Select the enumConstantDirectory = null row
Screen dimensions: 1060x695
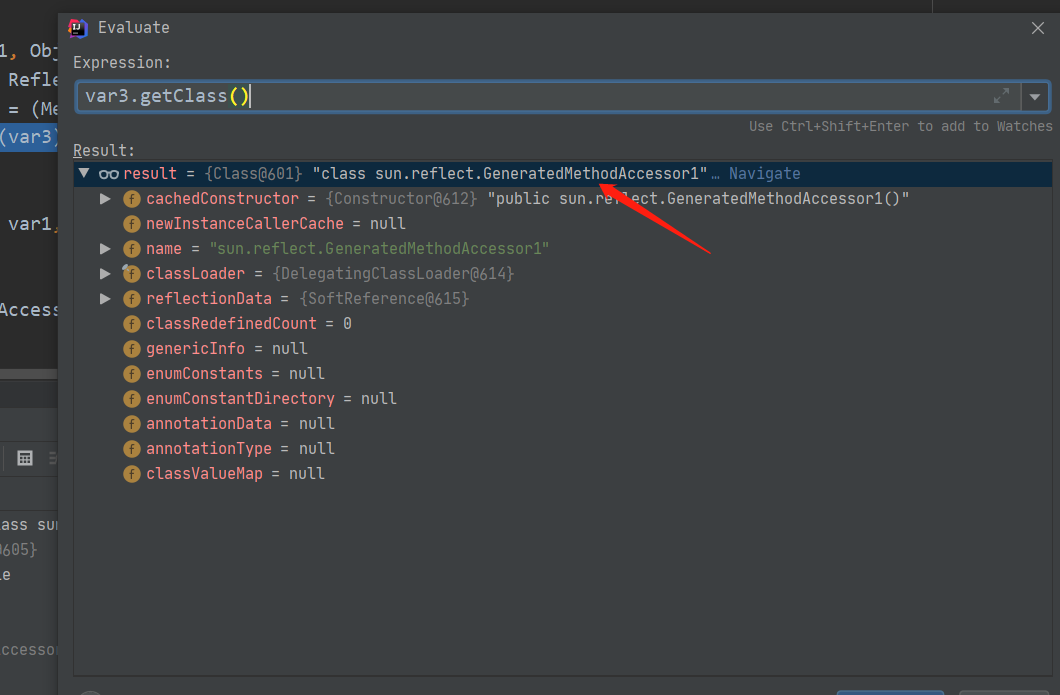(x=562, y=399)
